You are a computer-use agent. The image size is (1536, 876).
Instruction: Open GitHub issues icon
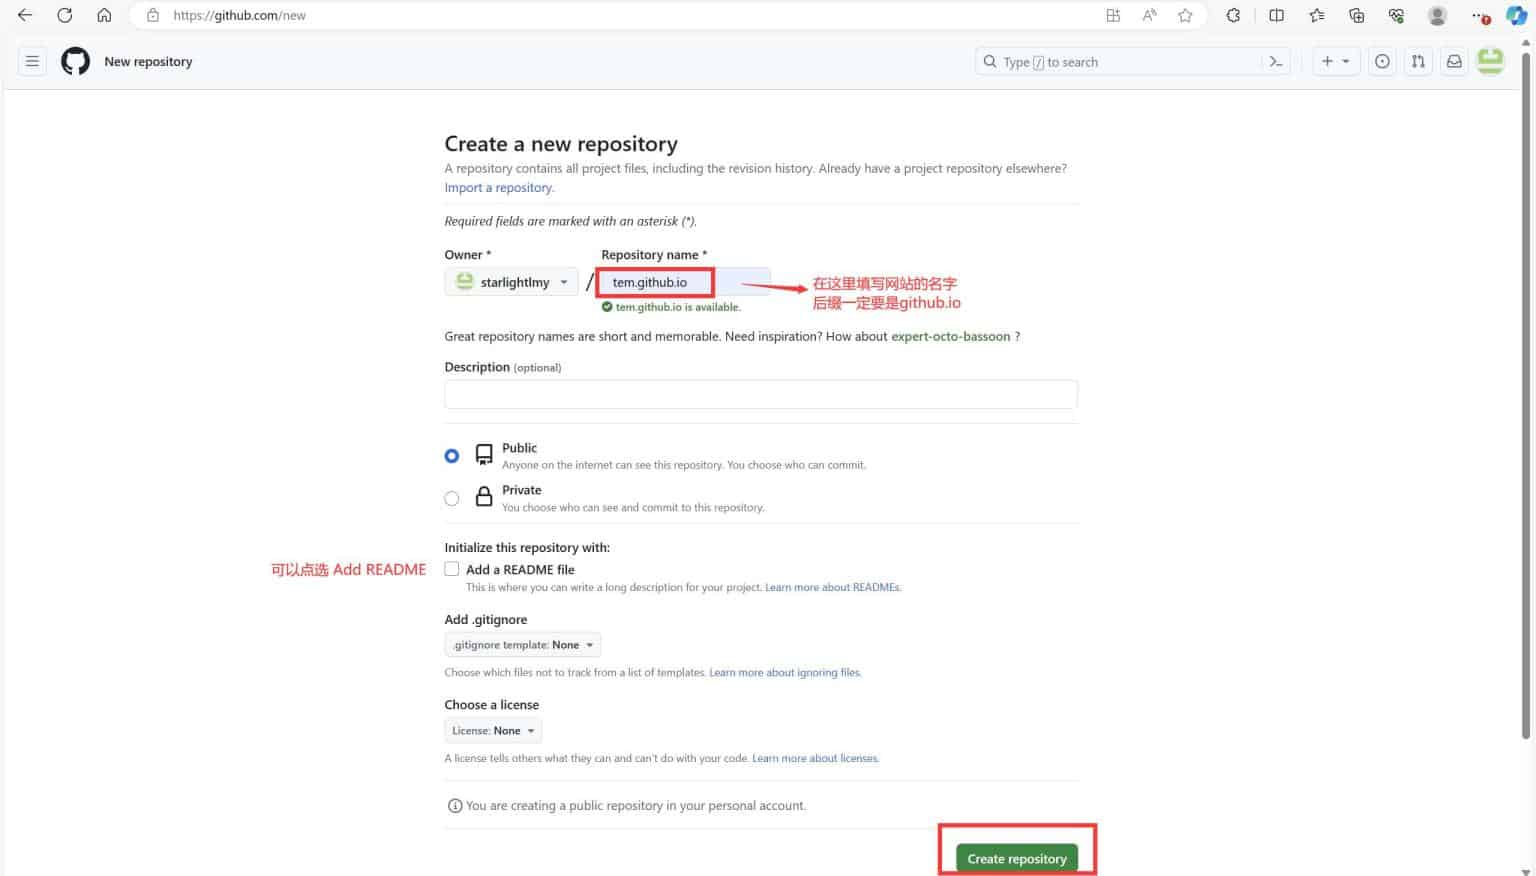tap(1382, 61)
